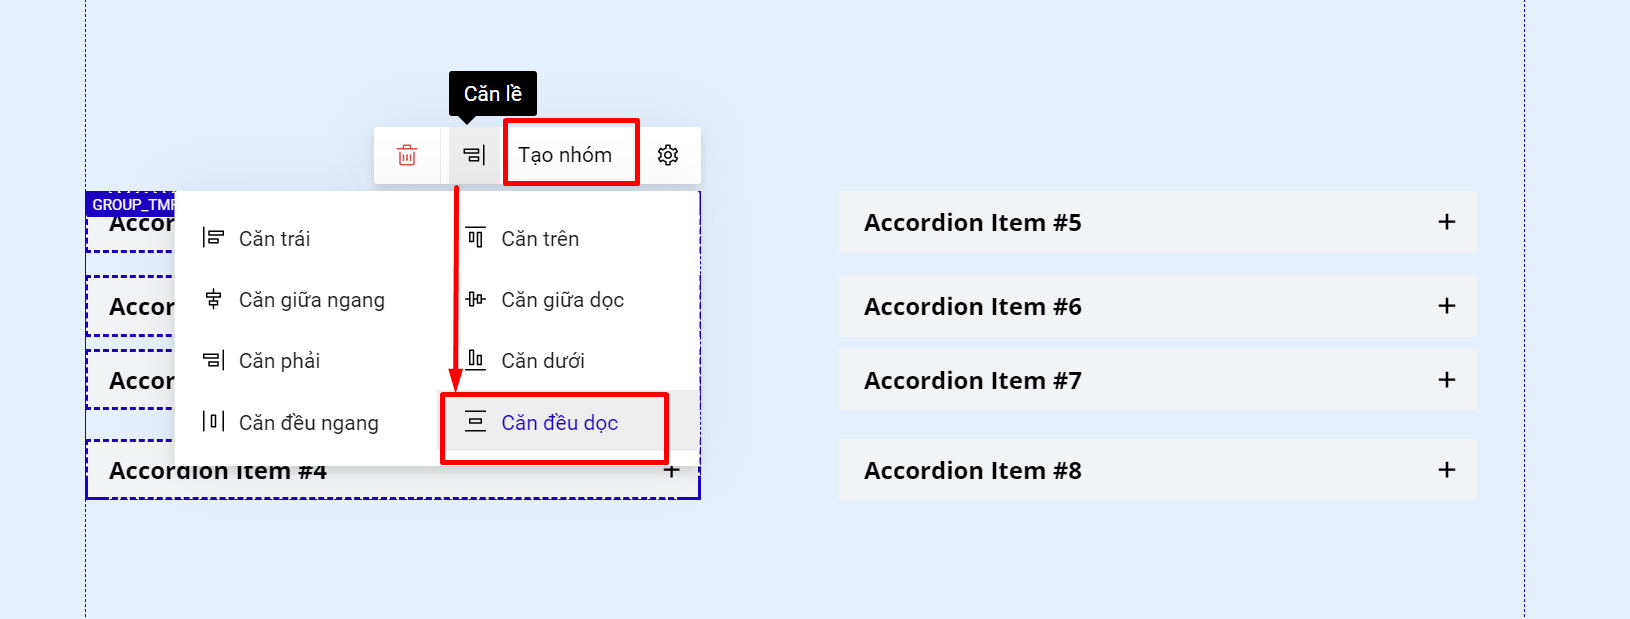Click the red trash delete icon
This screenshot has width=1630, height=619.
(x=407, y=155)
